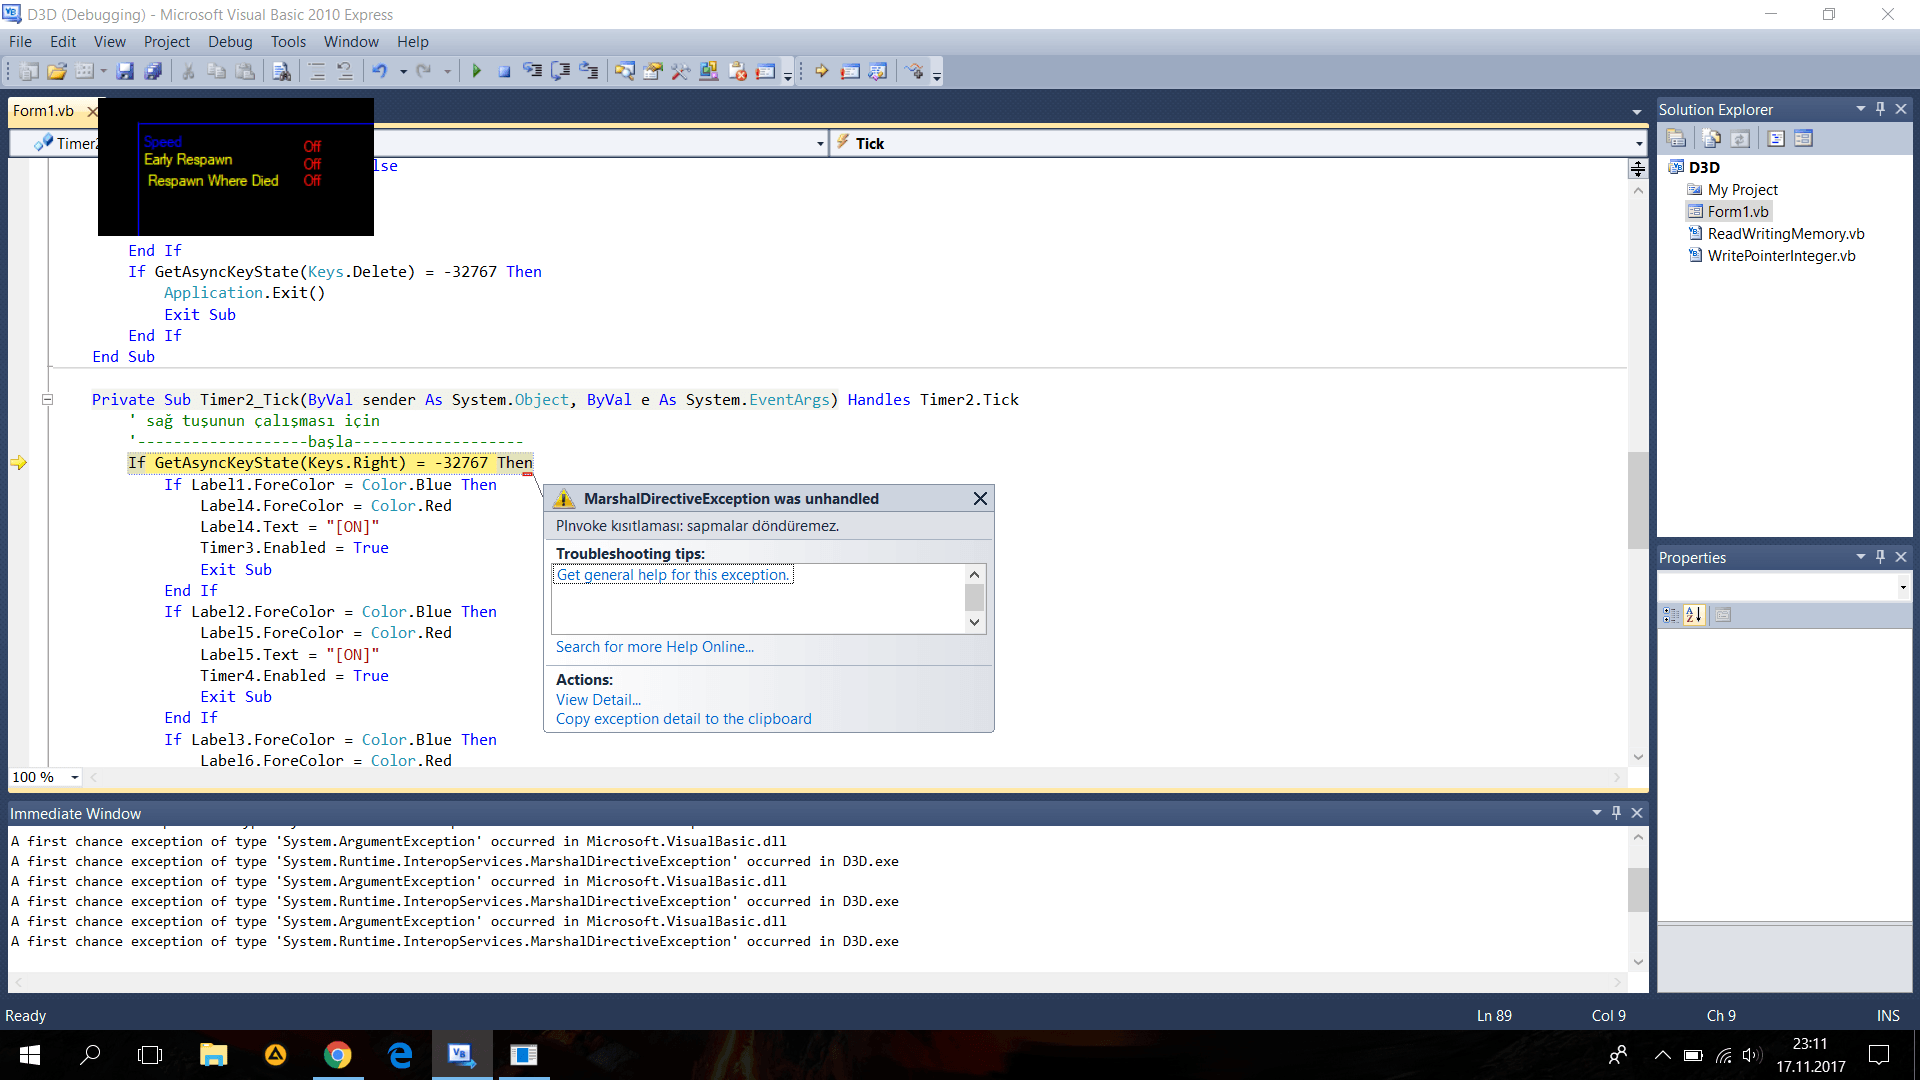The image size is (1920, 1080).
Task: Close the Immediate Window panel
Action: [x=1637, y=813]
